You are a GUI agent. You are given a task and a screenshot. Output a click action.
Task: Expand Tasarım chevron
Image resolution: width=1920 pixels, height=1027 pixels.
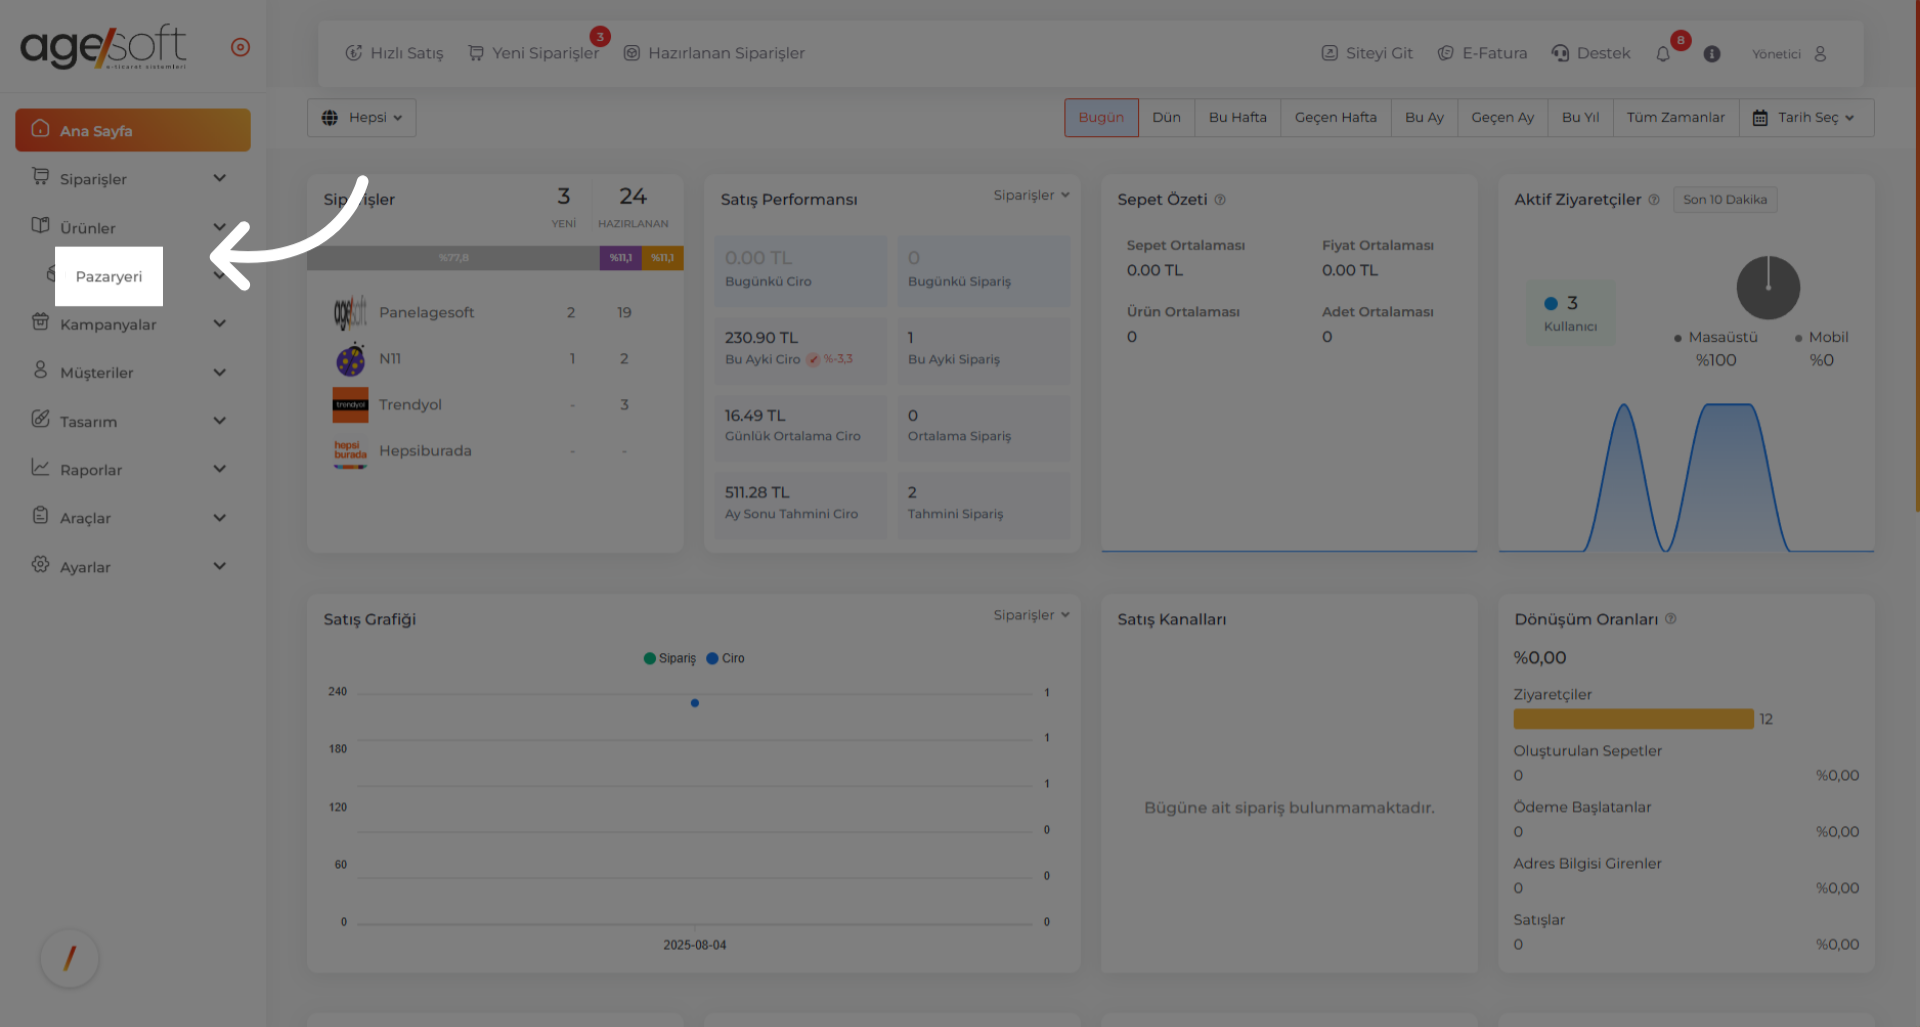pos(219,420)
